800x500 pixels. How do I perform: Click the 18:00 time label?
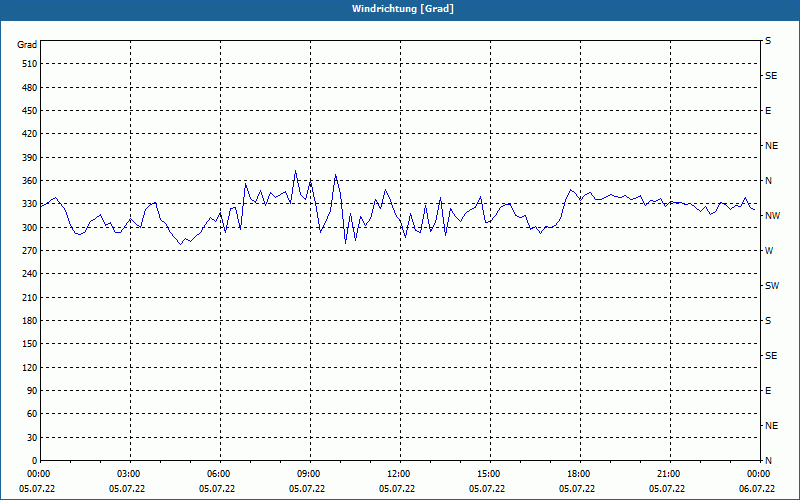(579, 474)
